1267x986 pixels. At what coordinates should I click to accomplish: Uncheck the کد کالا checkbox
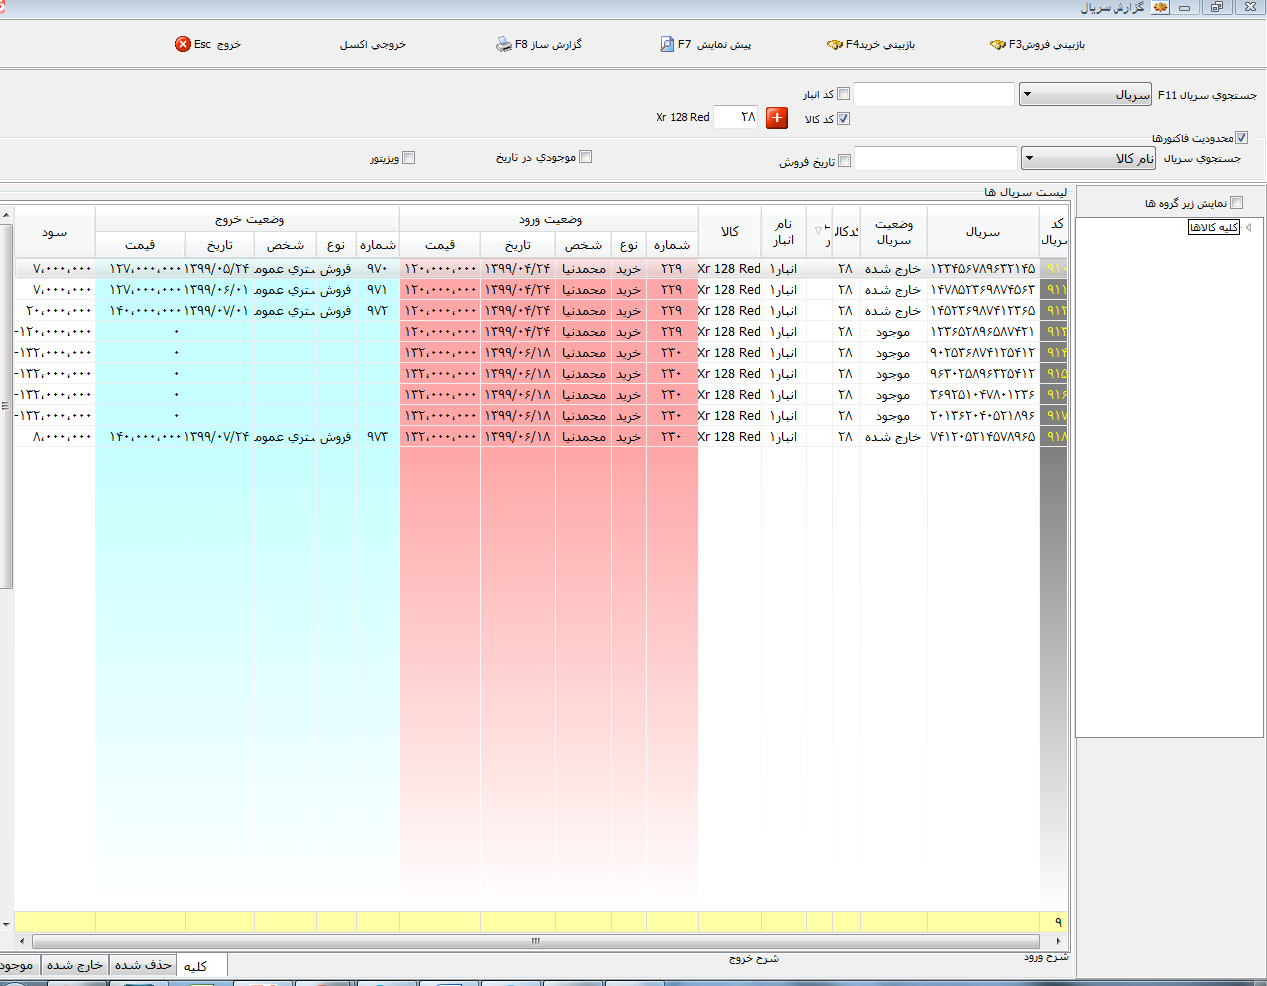click(x=843, y=118)
